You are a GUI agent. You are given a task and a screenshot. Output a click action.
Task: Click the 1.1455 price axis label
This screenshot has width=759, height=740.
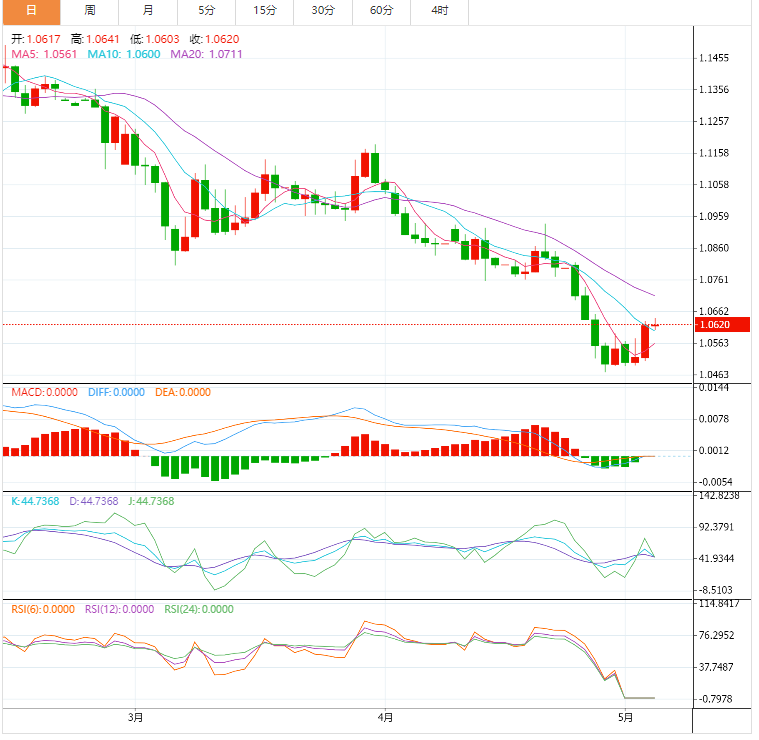pos(713,58)
